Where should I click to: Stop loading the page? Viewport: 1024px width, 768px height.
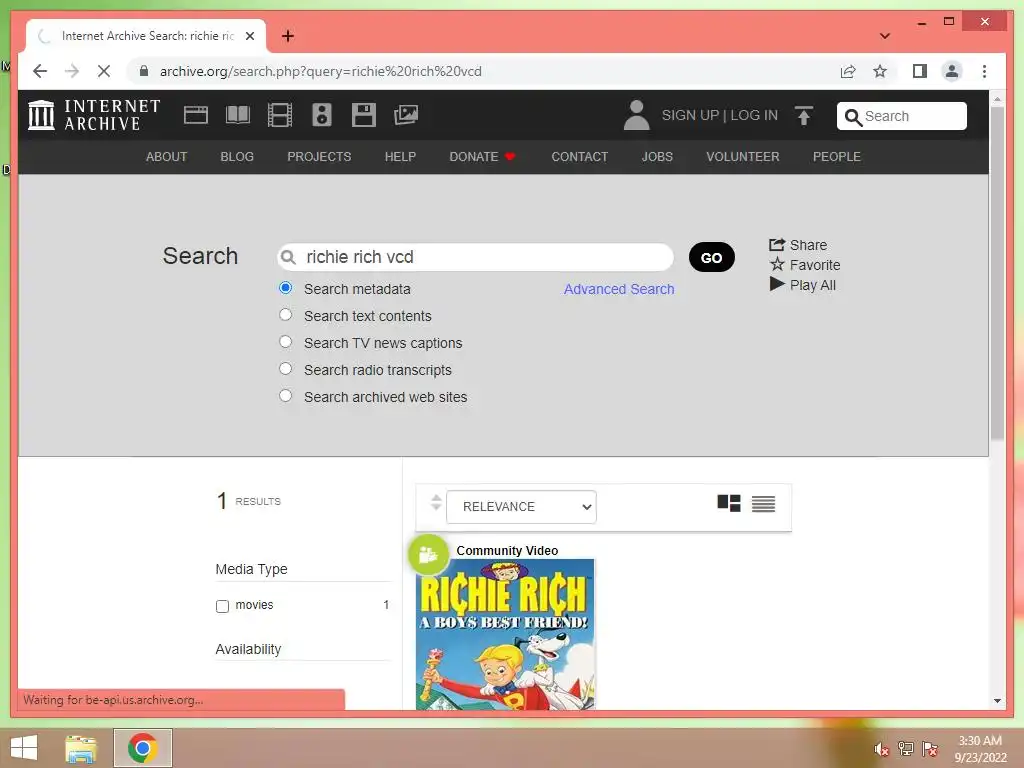(104, 71)
